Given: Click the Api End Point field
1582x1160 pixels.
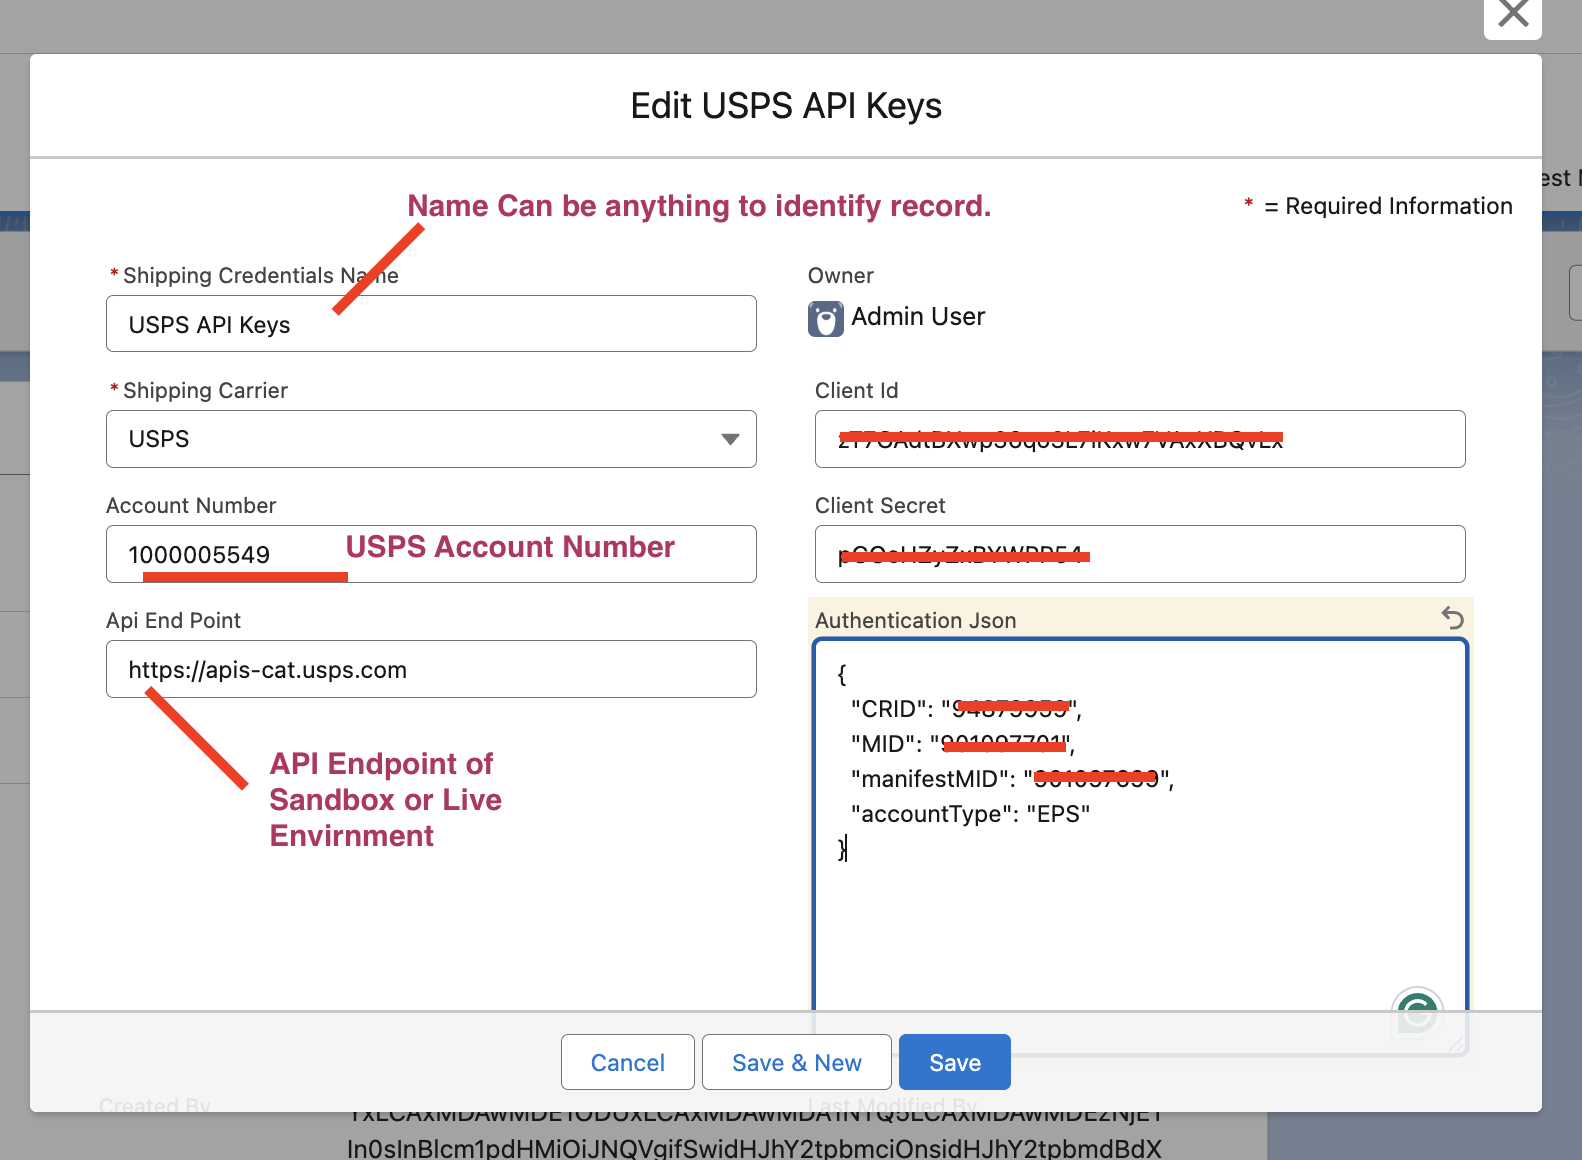Looking at the screenshot, I should coord(431,669).
